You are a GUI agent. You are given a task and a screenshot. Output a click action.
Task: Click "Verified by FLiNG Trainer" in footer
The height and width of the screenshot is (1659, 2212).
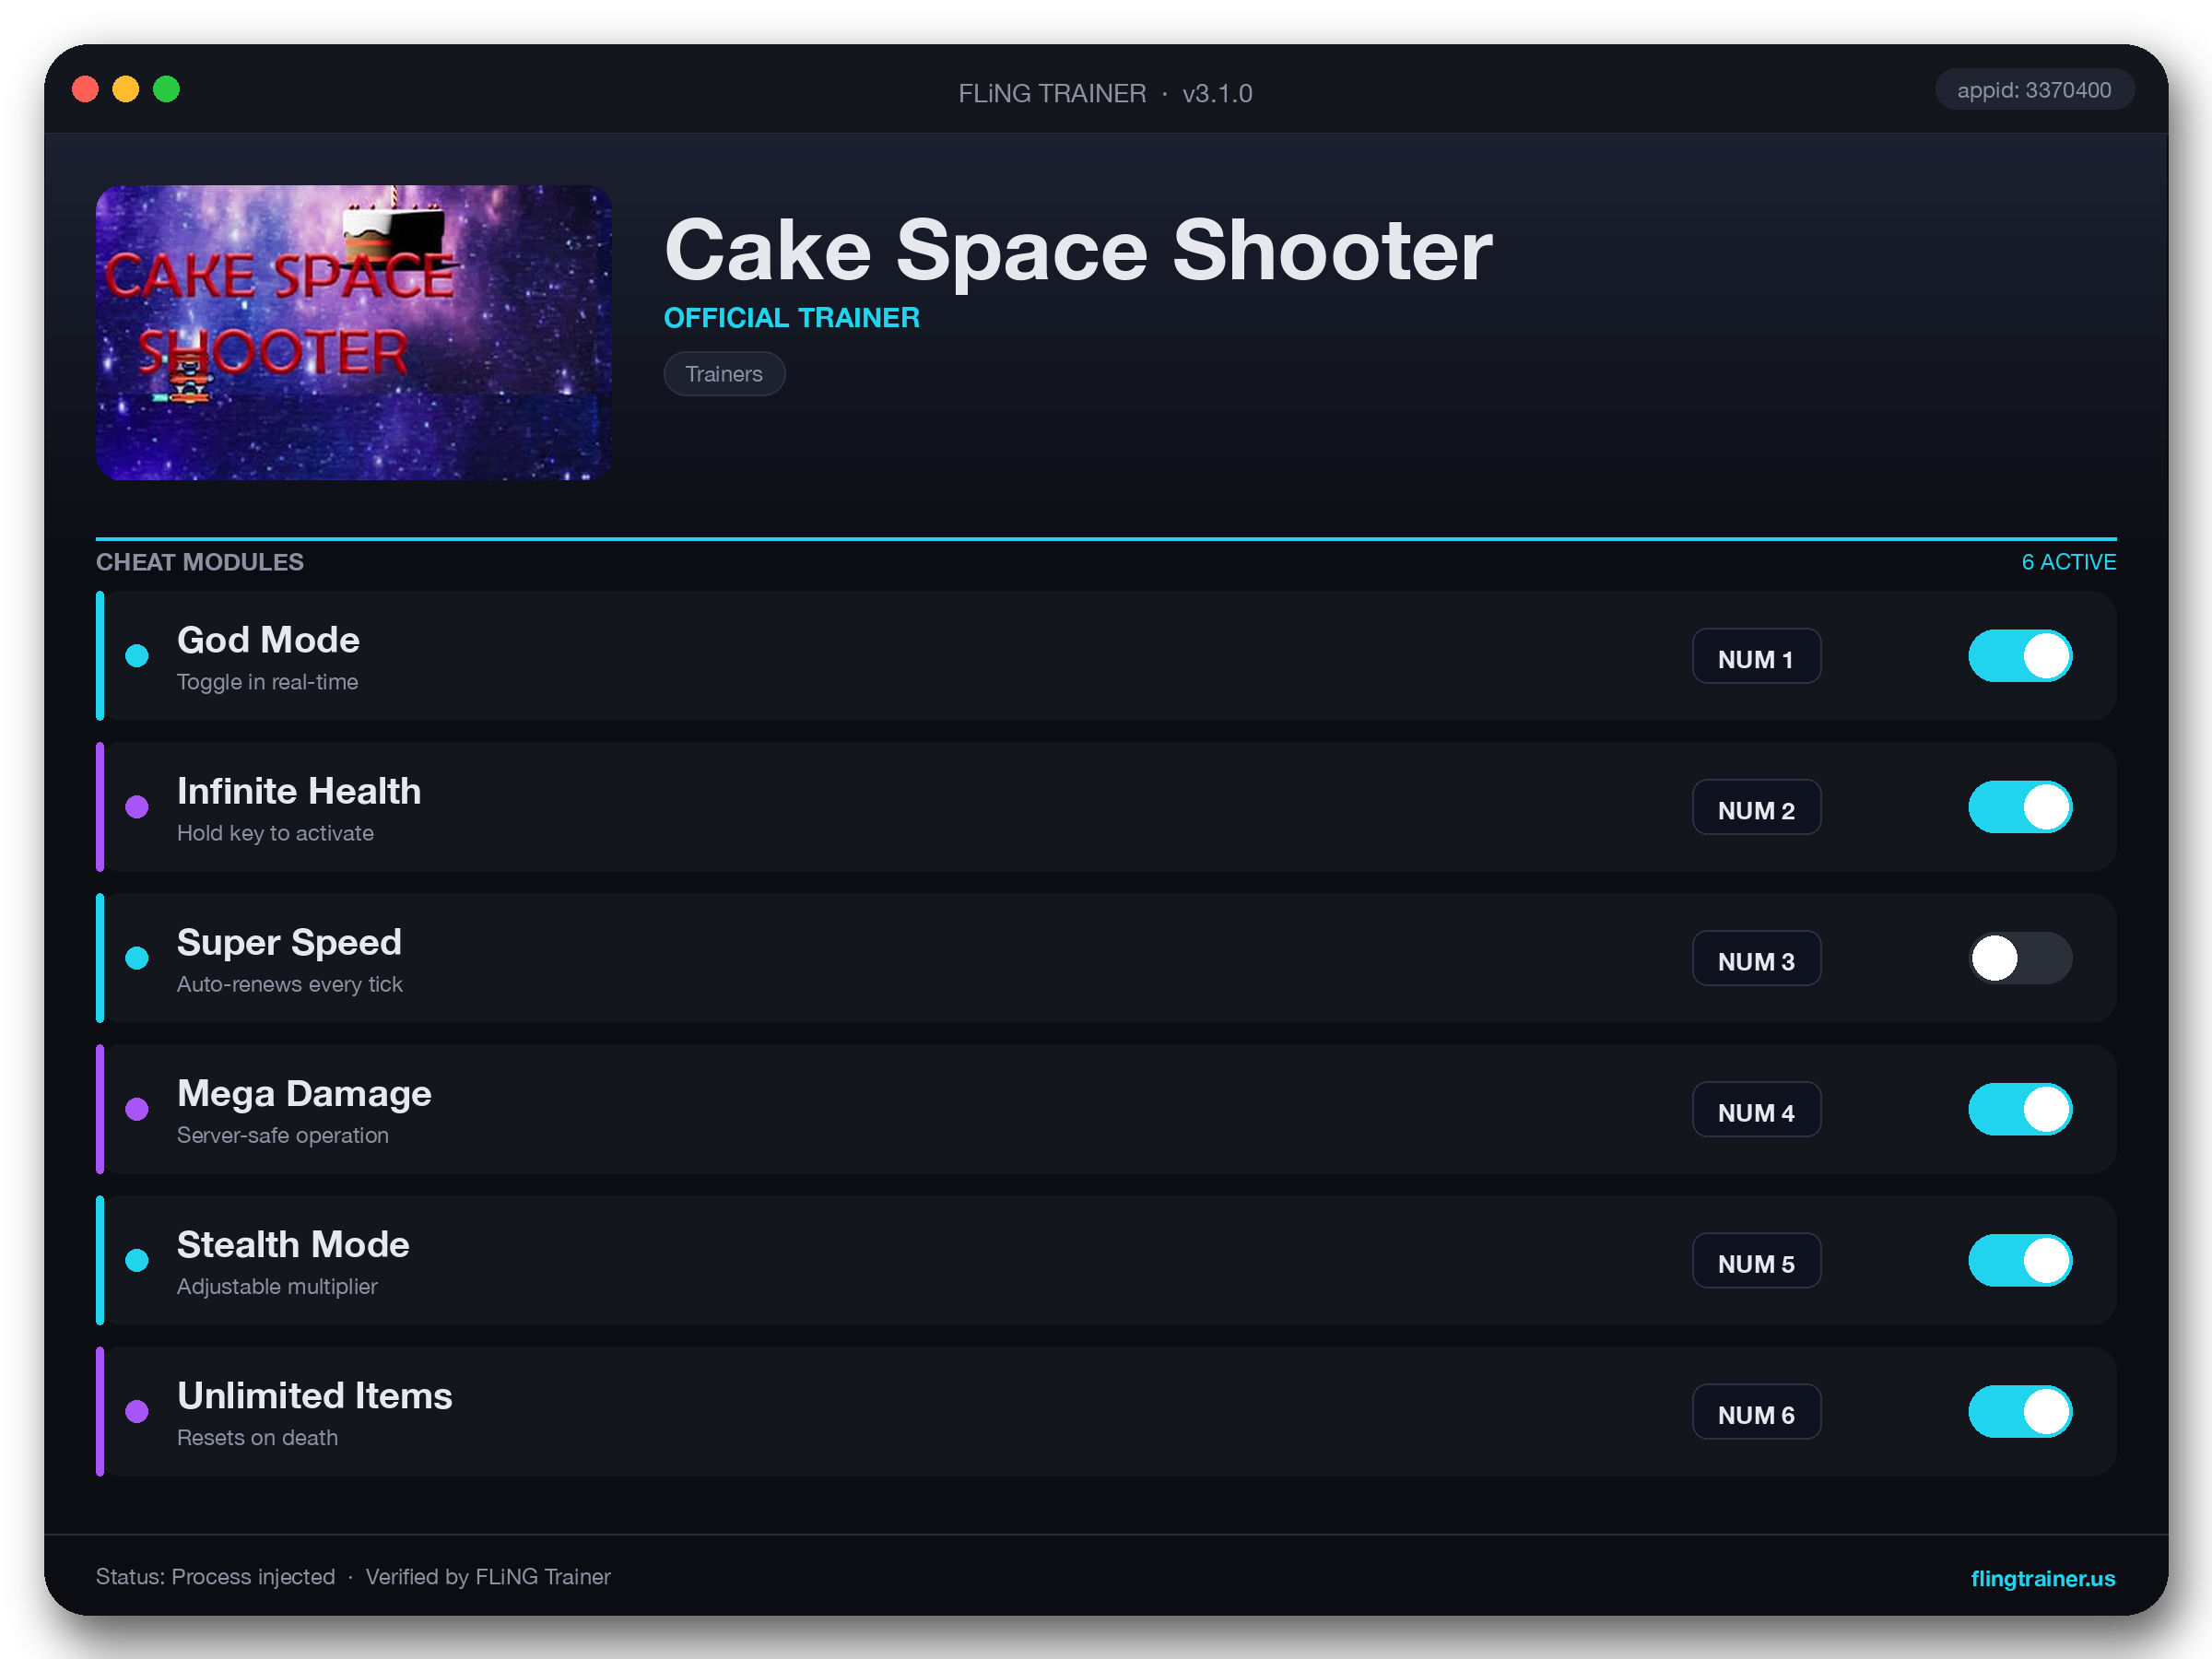488,1577
